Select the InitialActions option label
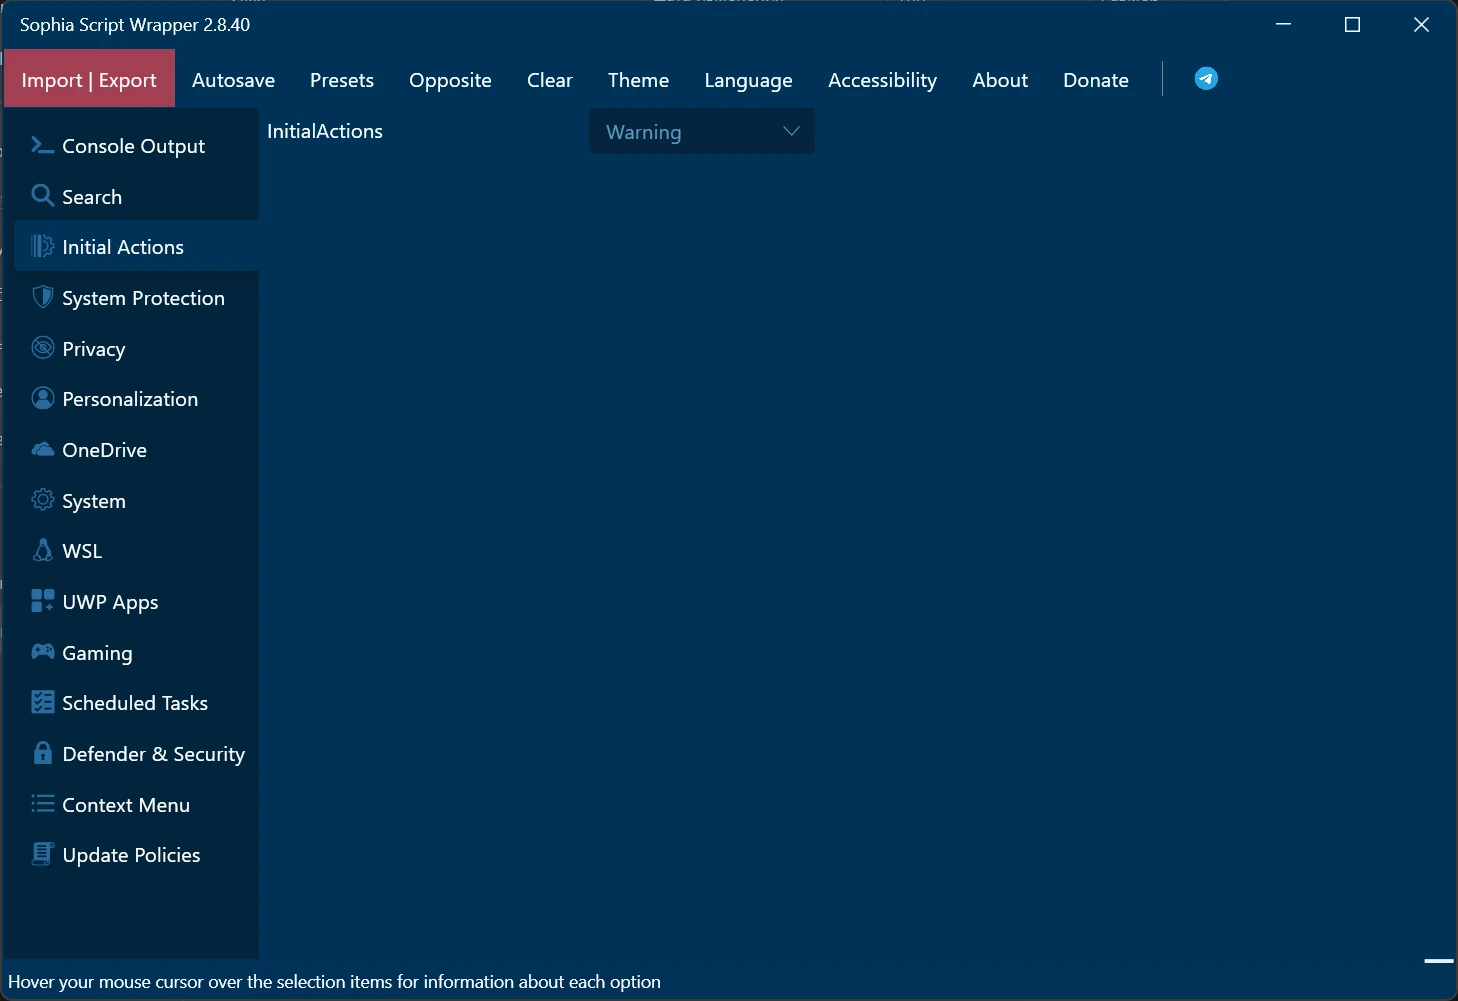Screen dimensions: 1458x1001 [x=325, y=131]
